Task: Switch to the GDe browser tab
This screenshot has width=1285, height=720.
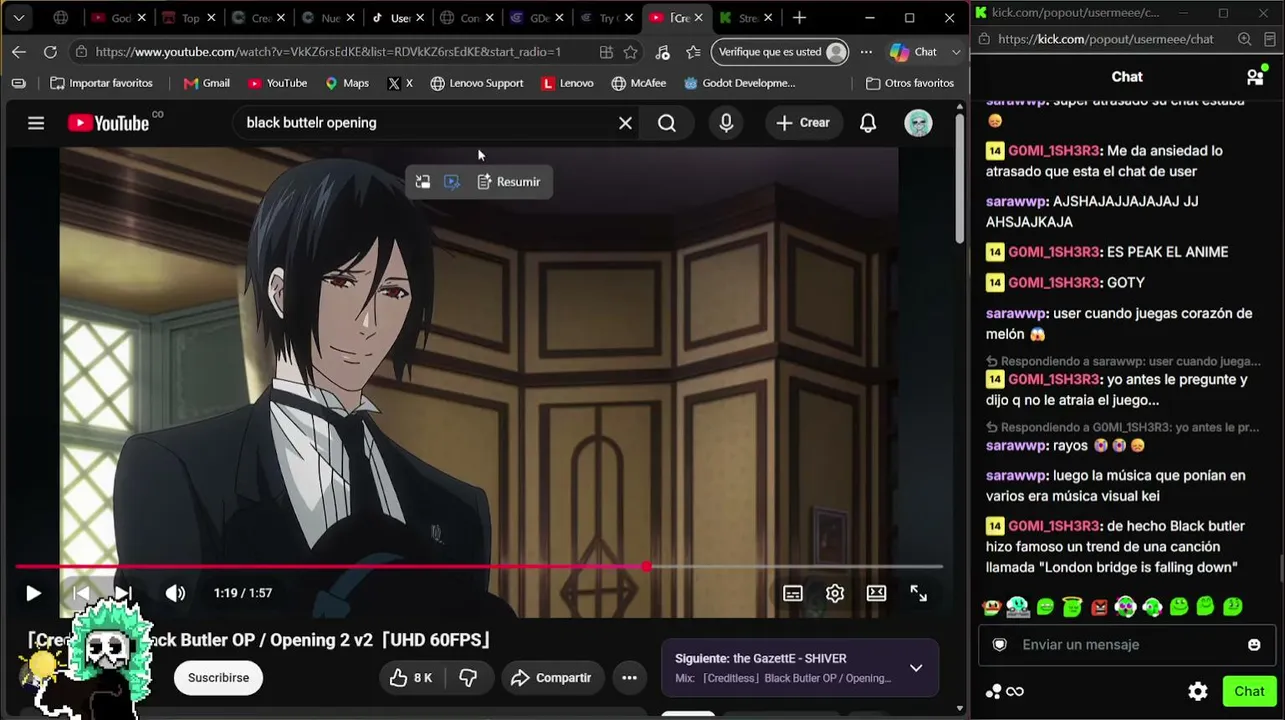Action: click(538, 18)
